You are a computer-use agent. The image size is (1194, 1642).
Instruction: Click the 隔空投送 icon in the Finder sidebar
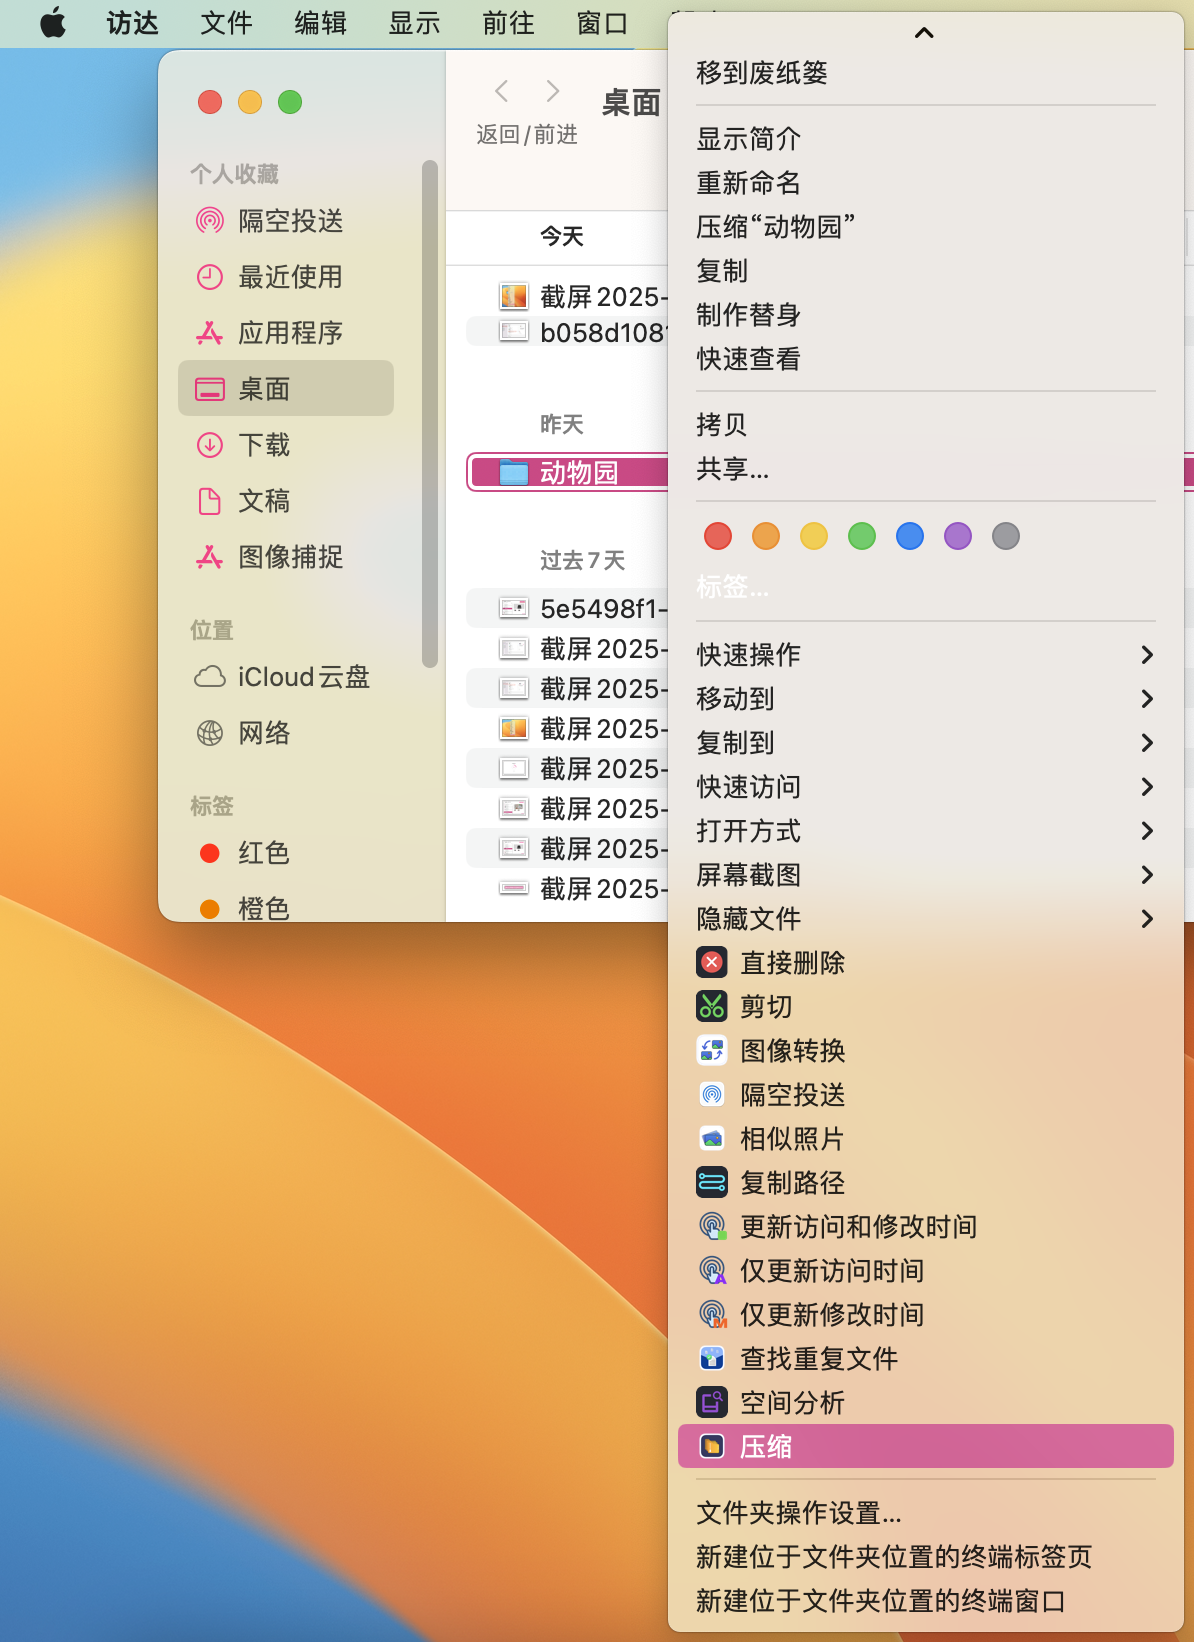(x=210, y=221)
